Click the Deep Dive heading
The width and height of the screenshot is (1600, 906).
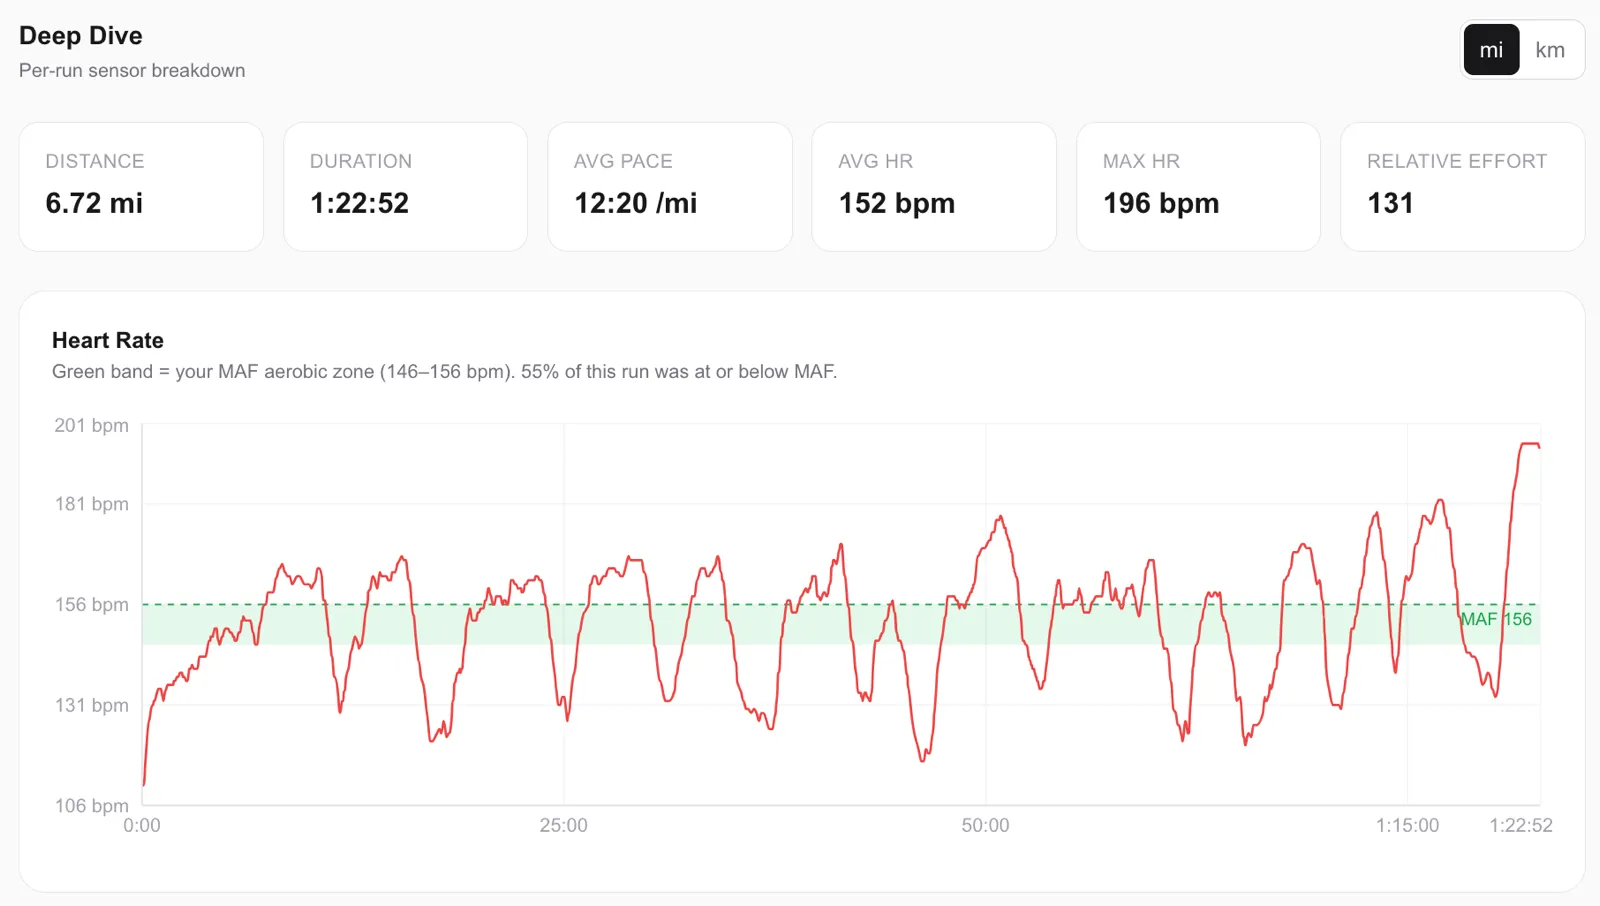coord(81,36)
